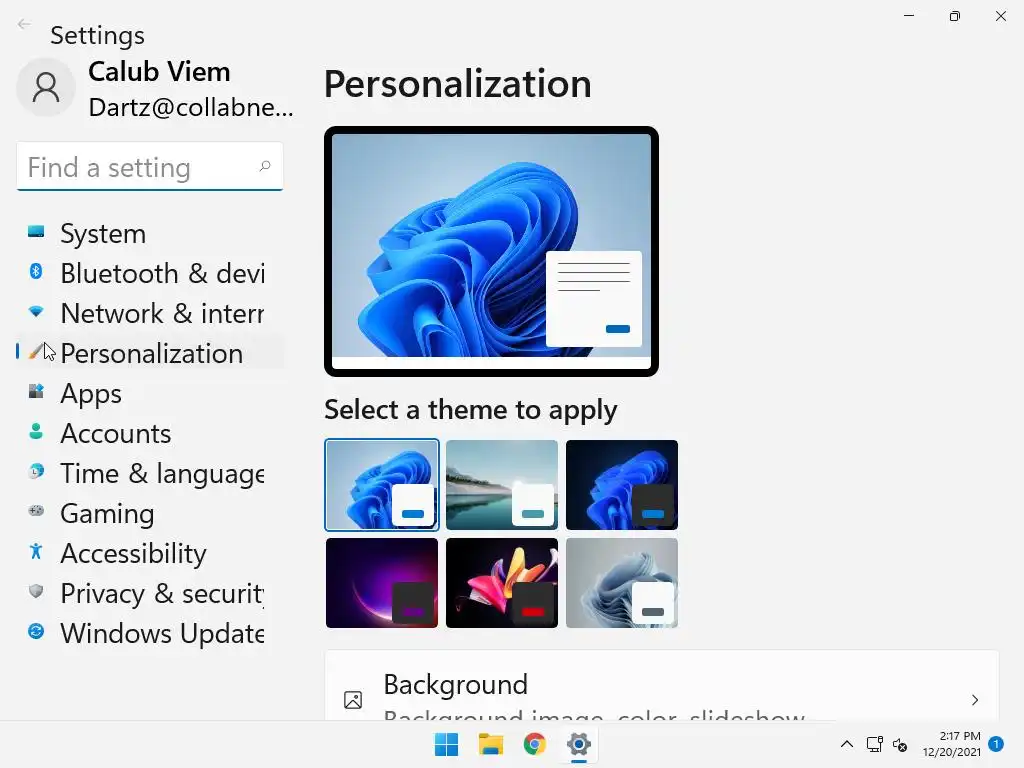This screenshot has width=1024, height=768.
Task: Click the Bluetooth icon in sidebar
Action: (36, 271)
